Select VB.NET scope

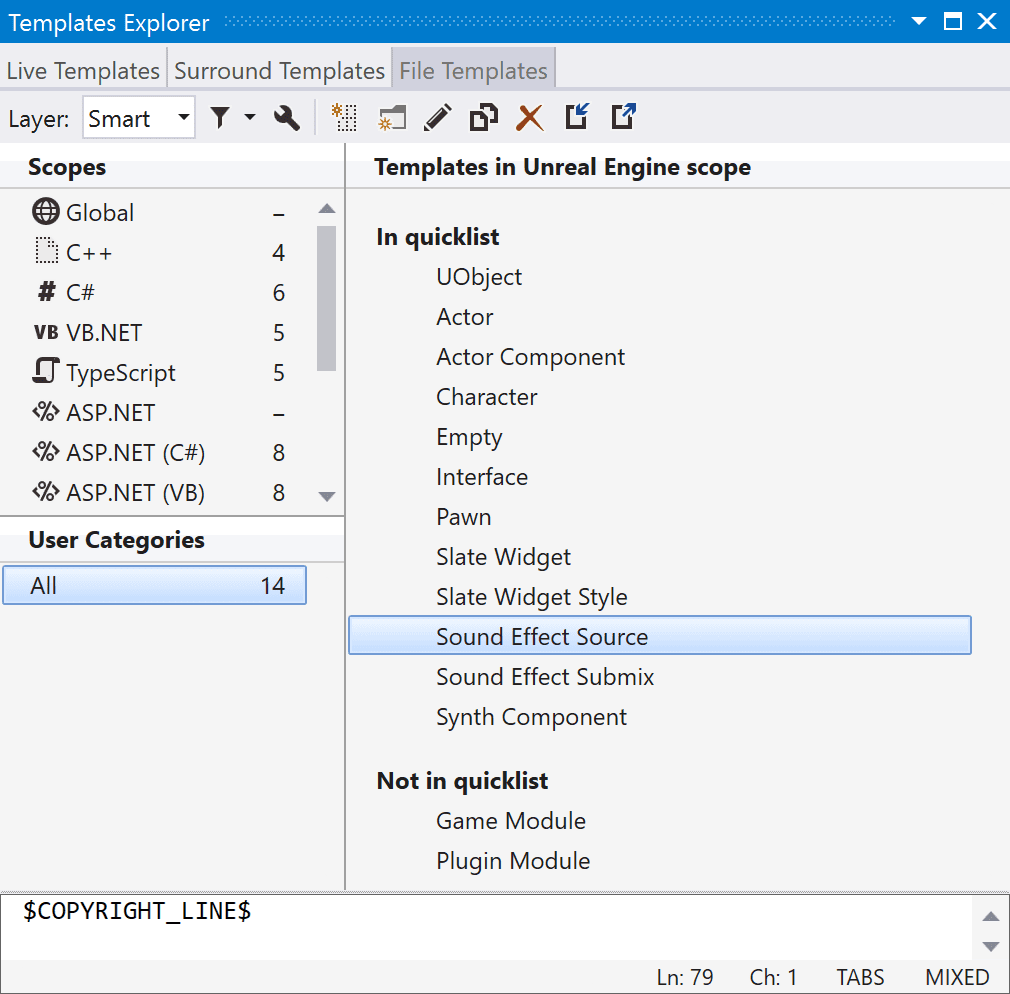coord(158,332)
